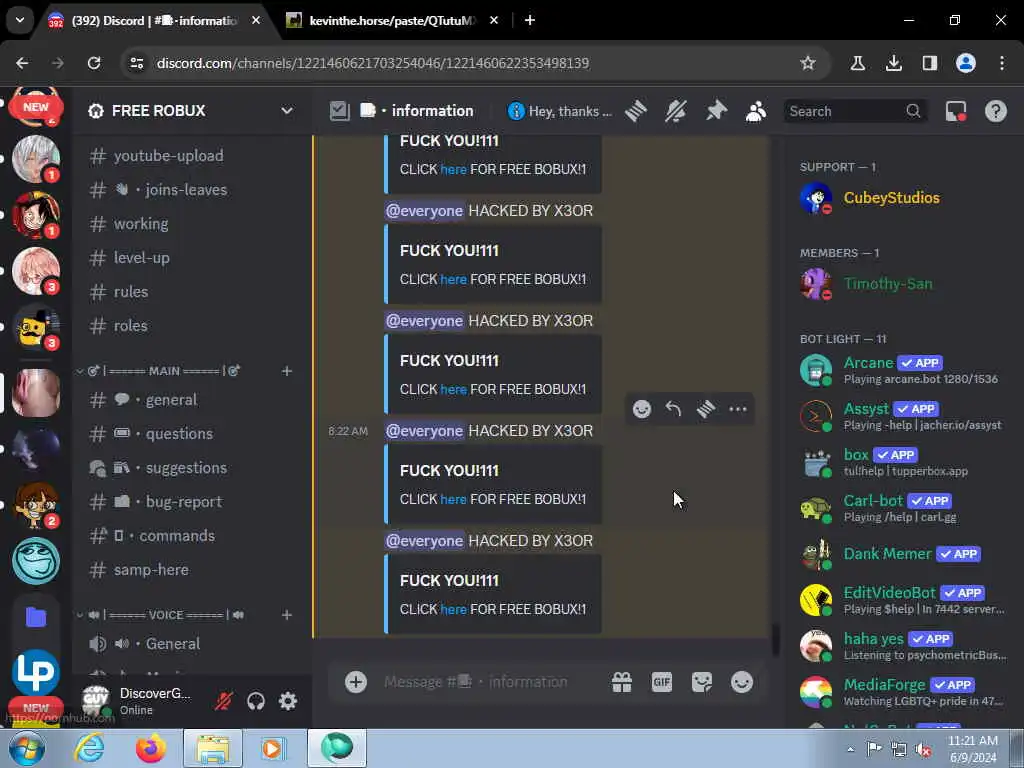
Task: Click @everyone mention in 8:22 AM message
Action: [424, 431]
